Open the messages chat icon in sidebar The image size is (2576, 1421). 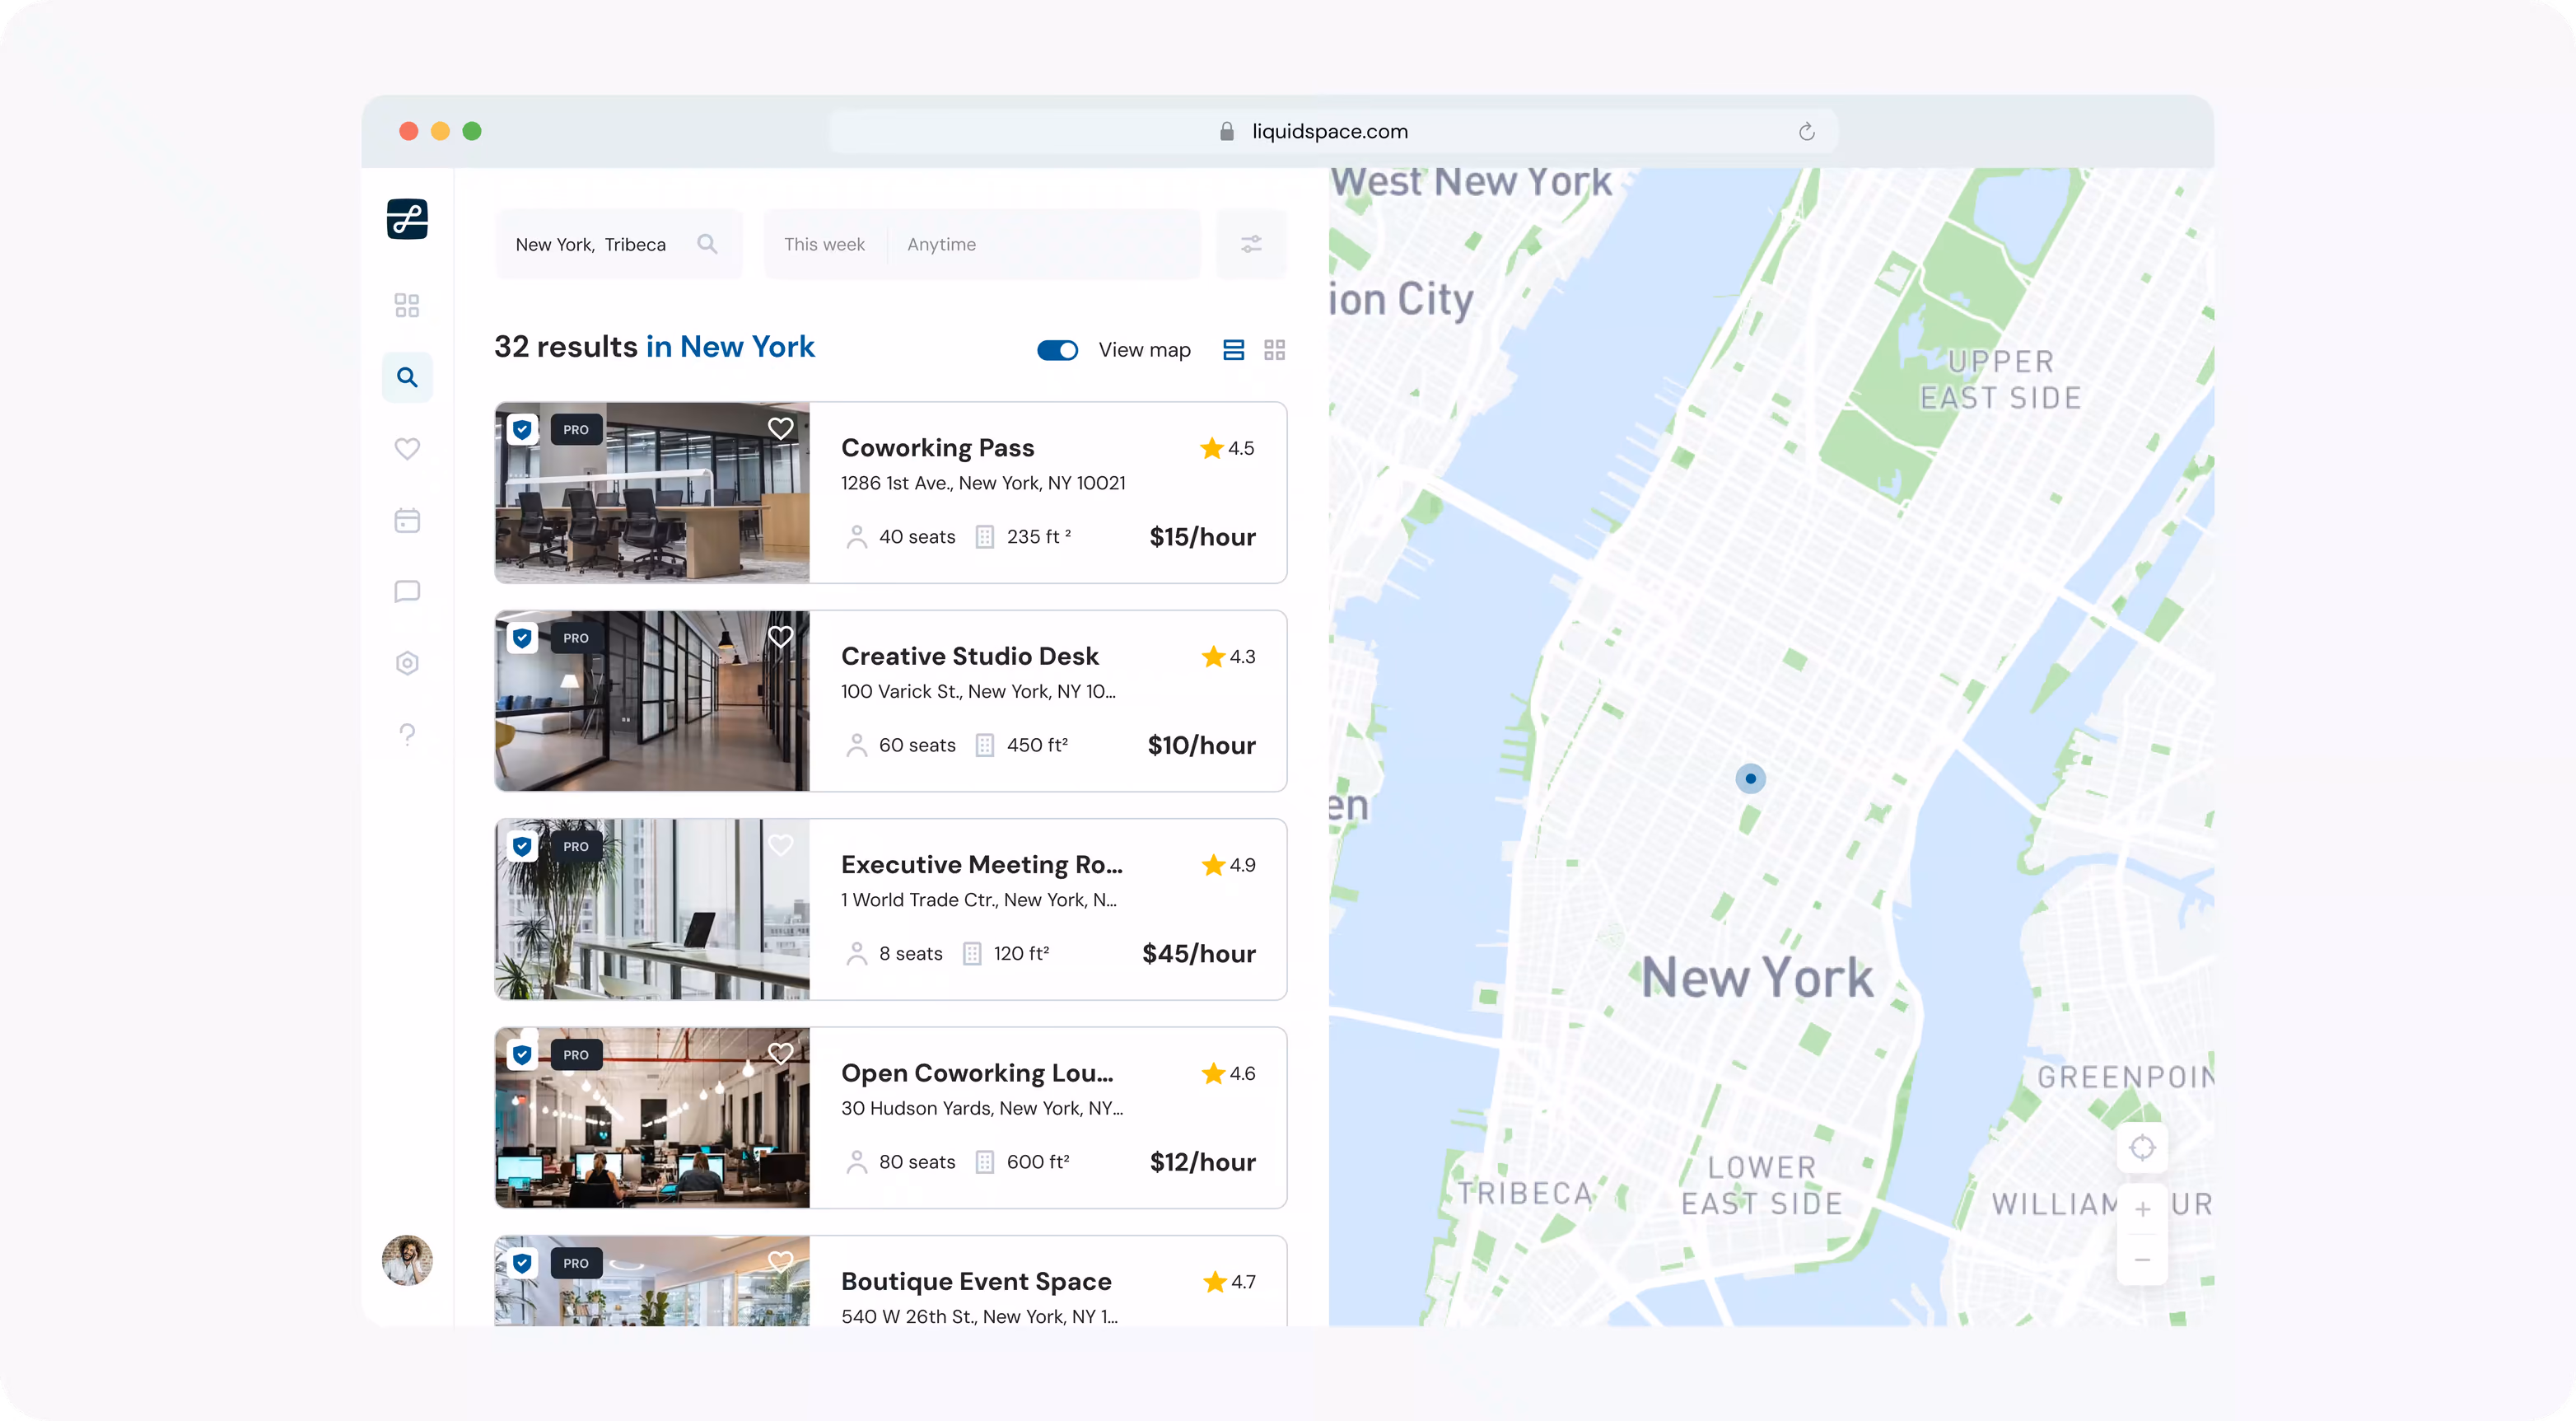pyautogui.click(x=407, y=592)
